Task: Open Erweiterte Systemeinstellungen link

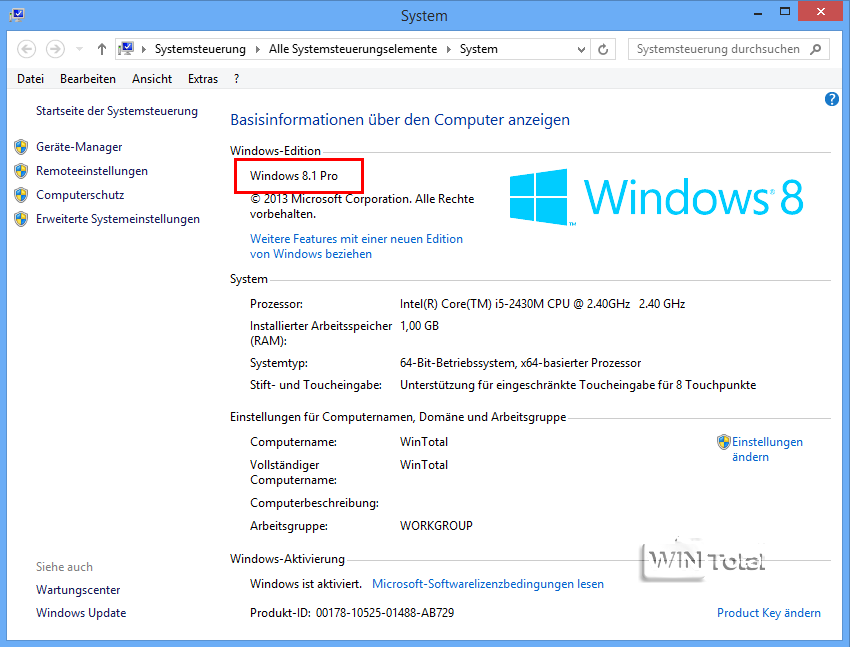Action: click(x=118, y=219)
